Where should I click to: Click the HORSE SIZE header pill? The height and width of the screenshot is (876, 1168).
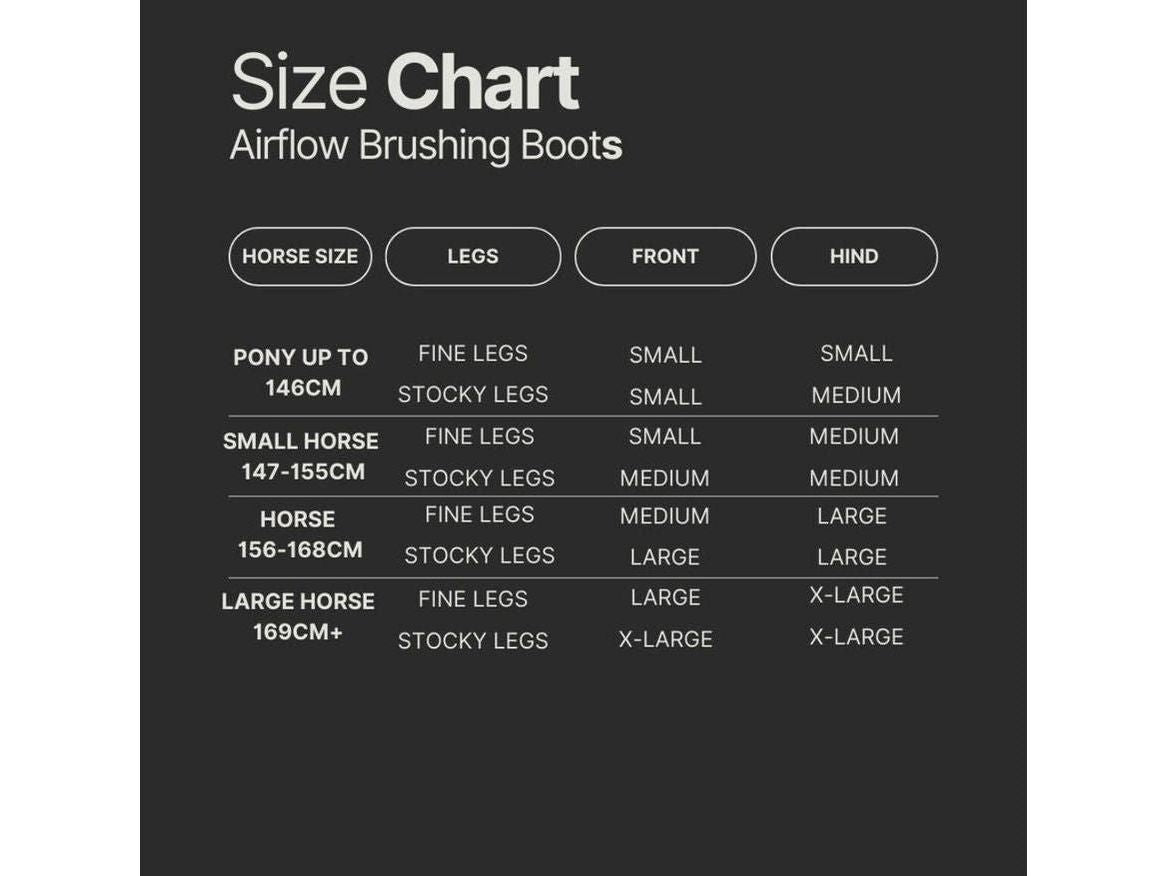coord(300,257)
